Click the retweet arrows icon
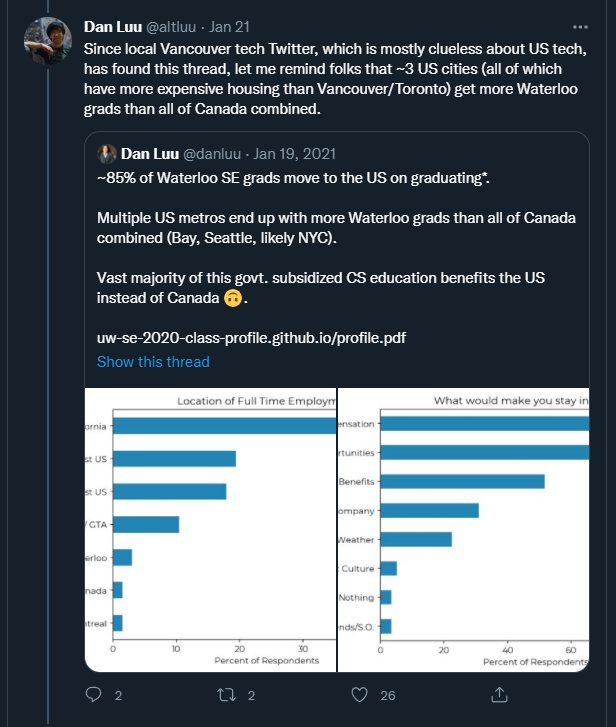Screen dimensions: 616x727 (x=227, y=694)
